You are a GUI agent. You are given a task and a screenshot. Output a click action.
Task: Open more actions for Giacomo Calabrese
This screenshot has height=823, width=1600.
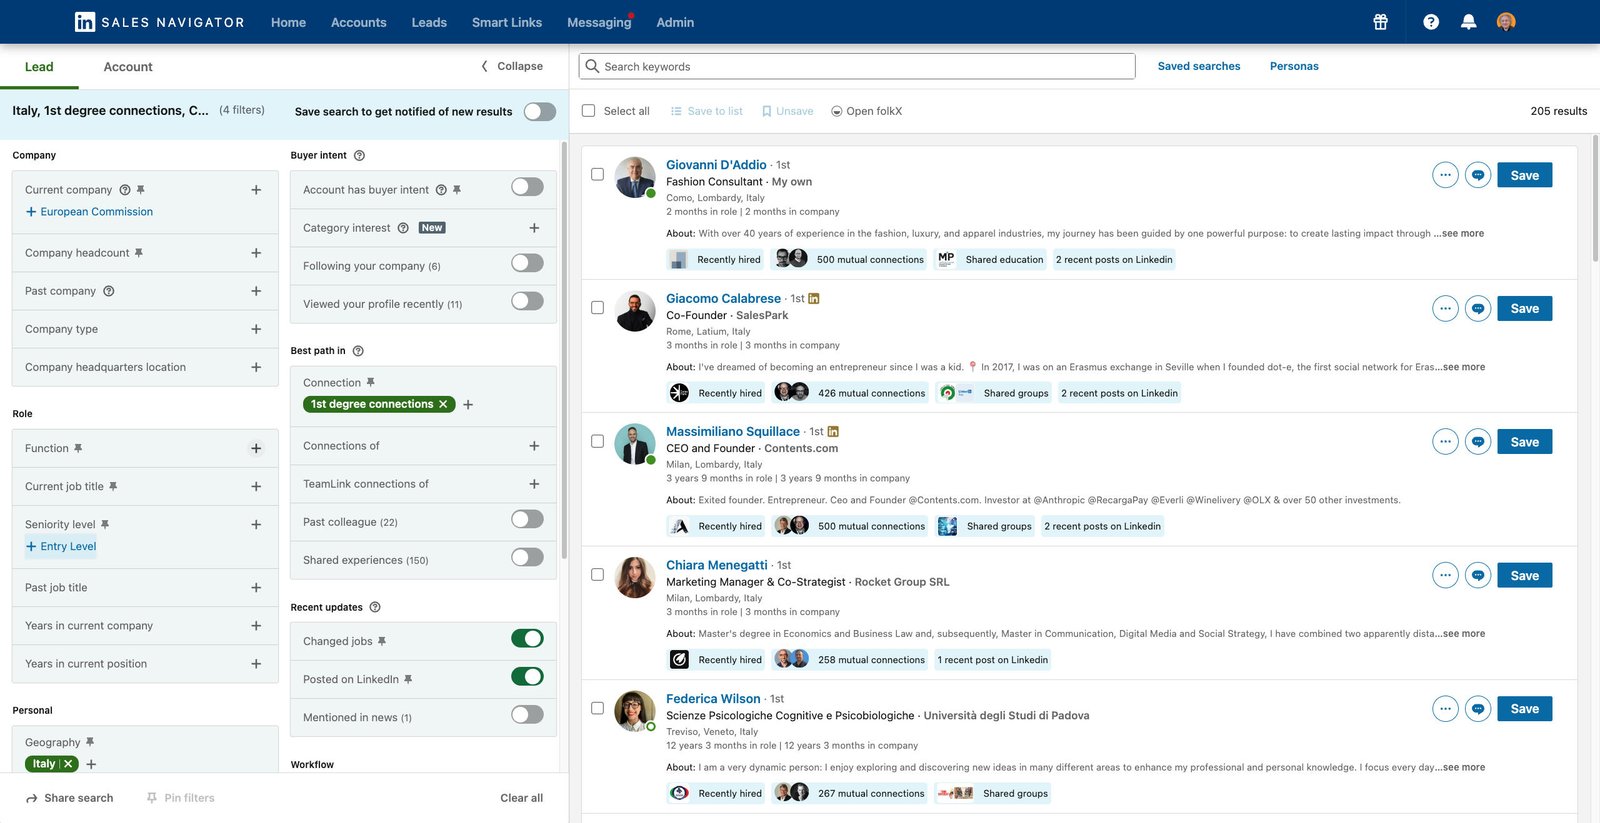1445,308
